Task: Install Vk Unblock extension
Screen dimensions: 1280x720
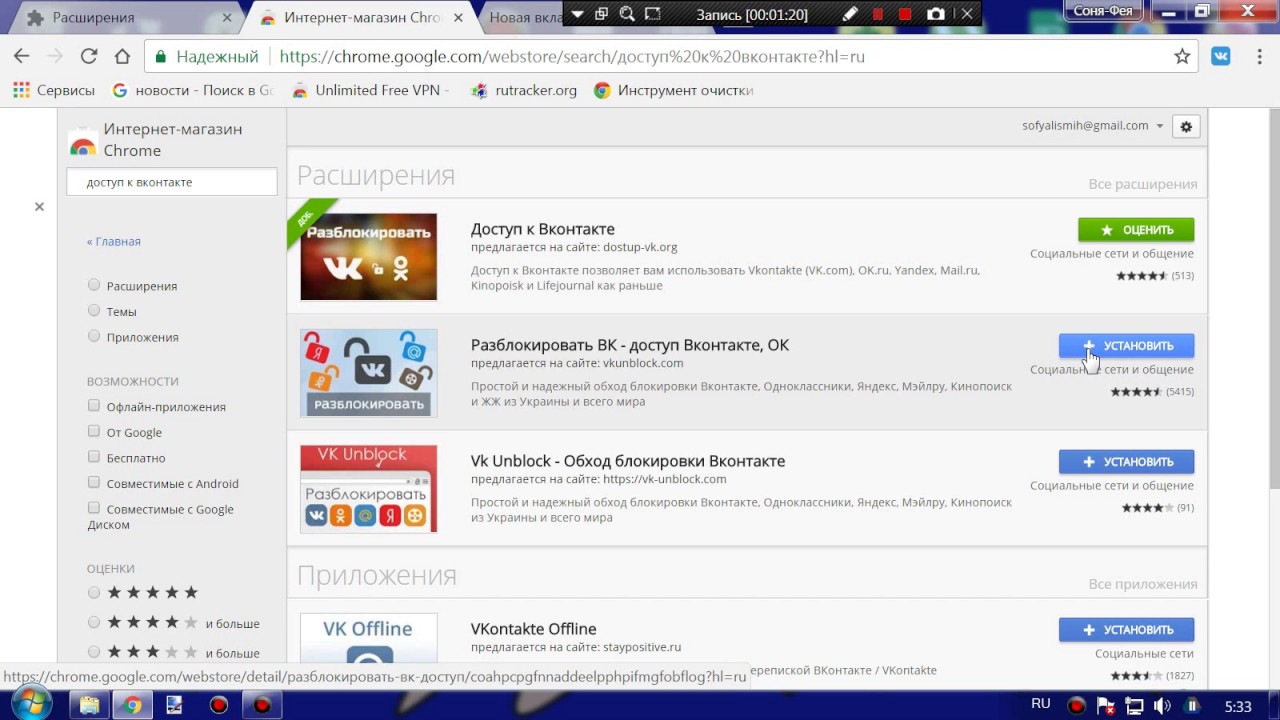Action: (x=1126, y=462)
